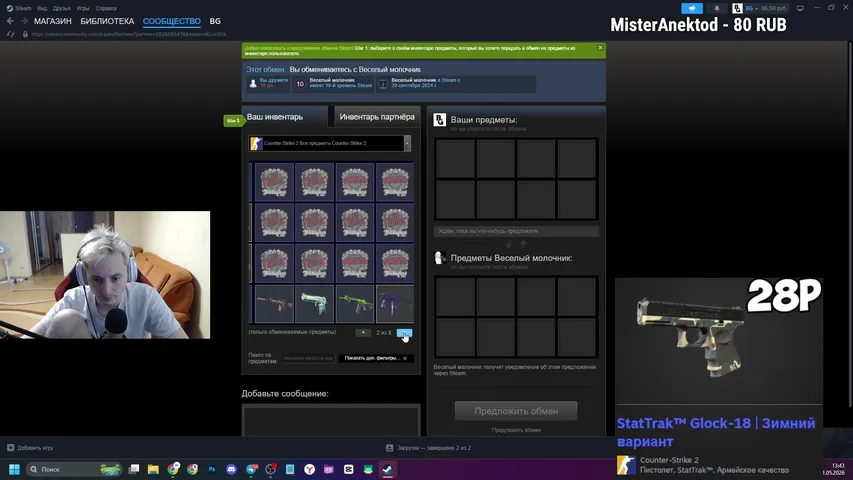Open the Игры menu

[83, 8]
